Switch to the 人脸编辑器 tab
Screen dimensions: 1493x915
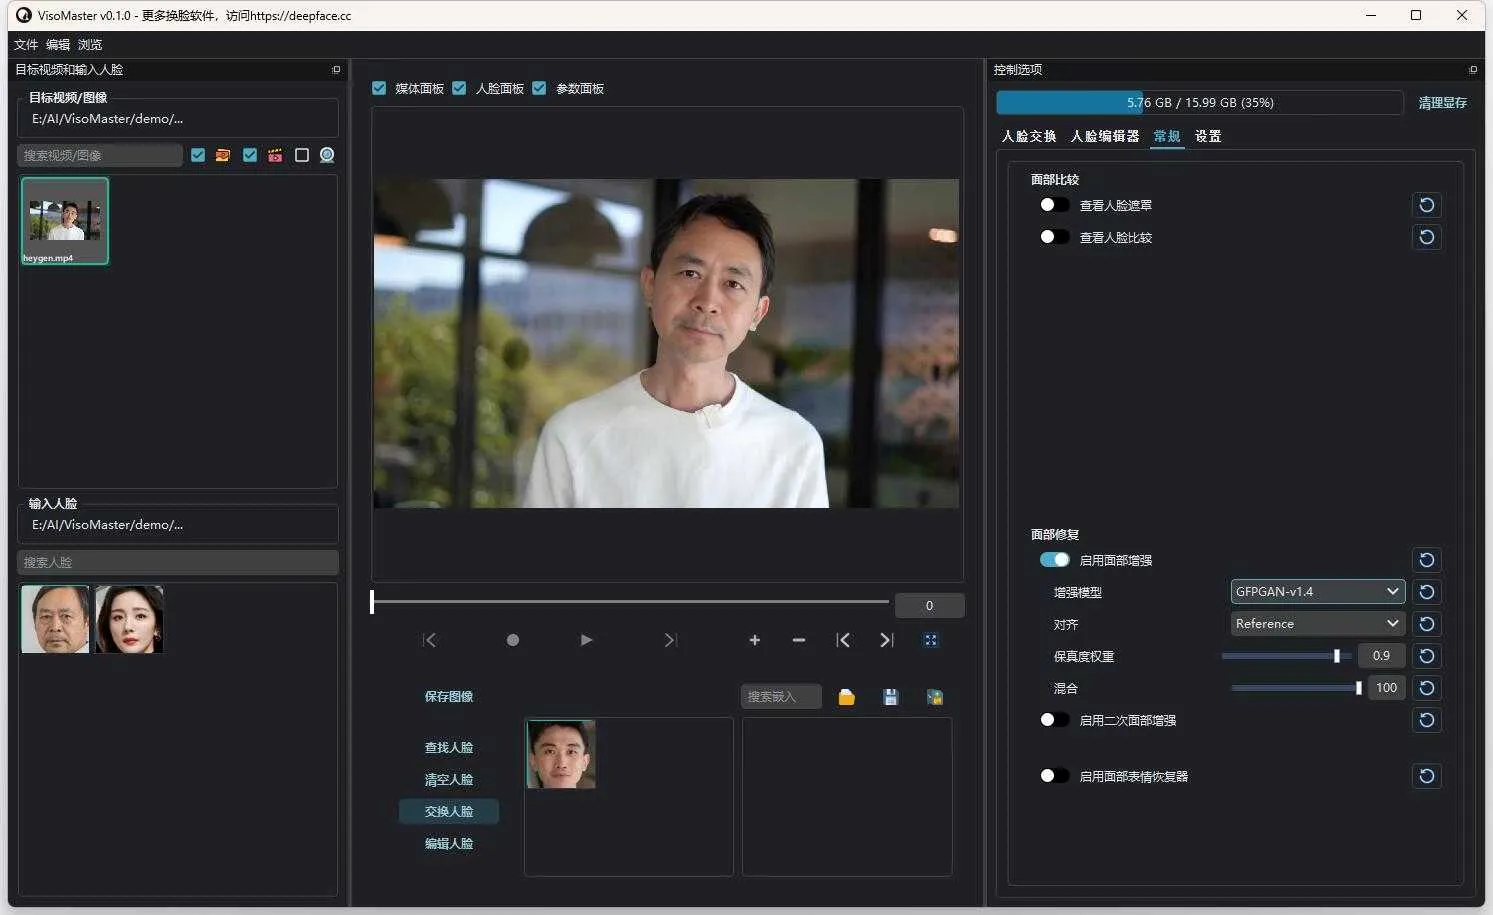1105,136
